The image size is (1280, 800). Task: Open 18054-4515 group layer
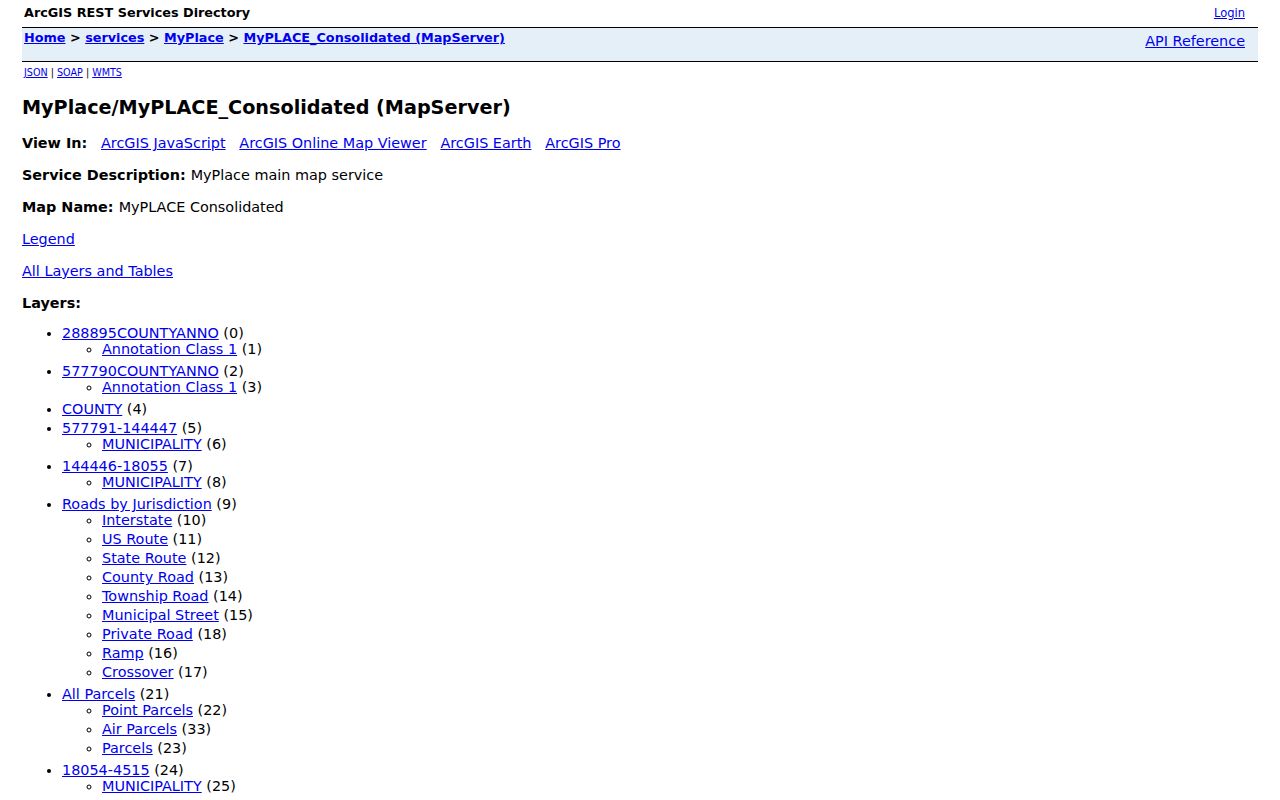point(106,770)
